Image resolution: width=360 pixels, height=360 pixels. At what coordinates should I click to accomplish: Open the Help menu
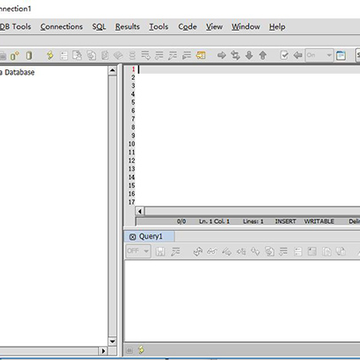coord(277,27)
